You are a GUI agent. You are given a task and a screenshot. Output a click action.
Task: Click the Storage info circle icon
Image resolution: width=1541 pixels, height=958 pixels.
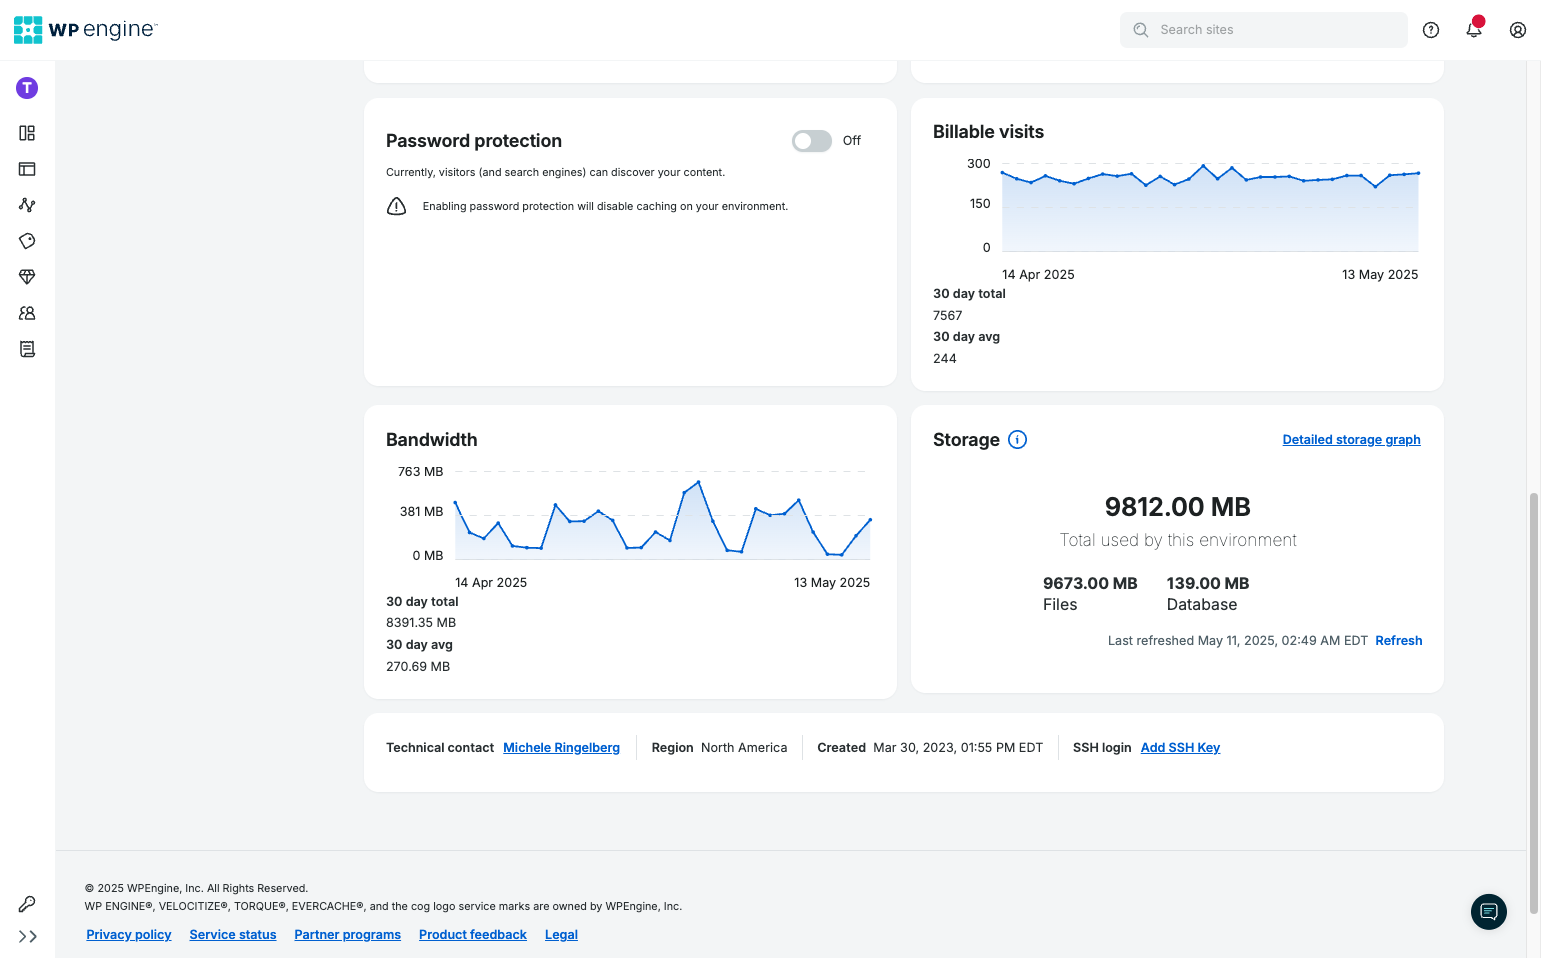[x=1018, y=440]
